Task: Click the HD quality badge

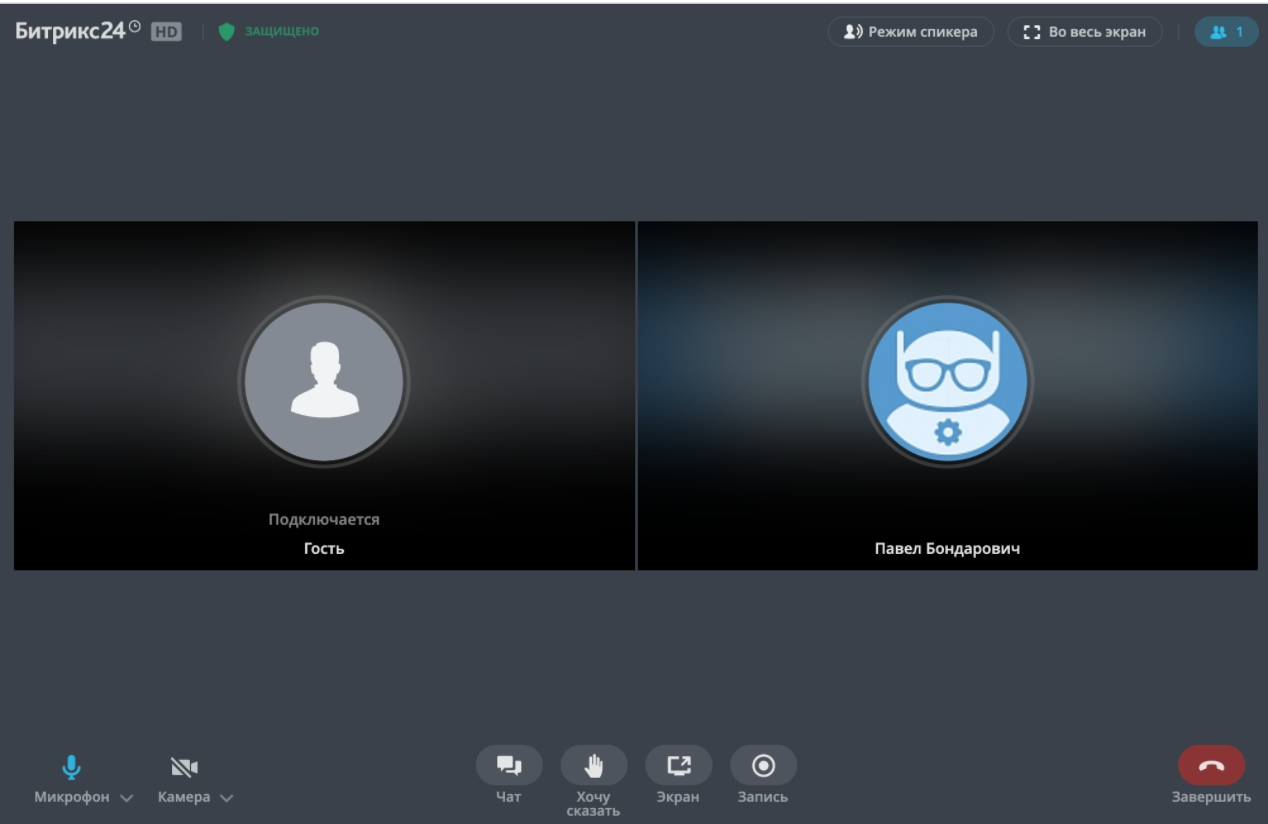Action: pyautogui.click(x=166, y=32)
